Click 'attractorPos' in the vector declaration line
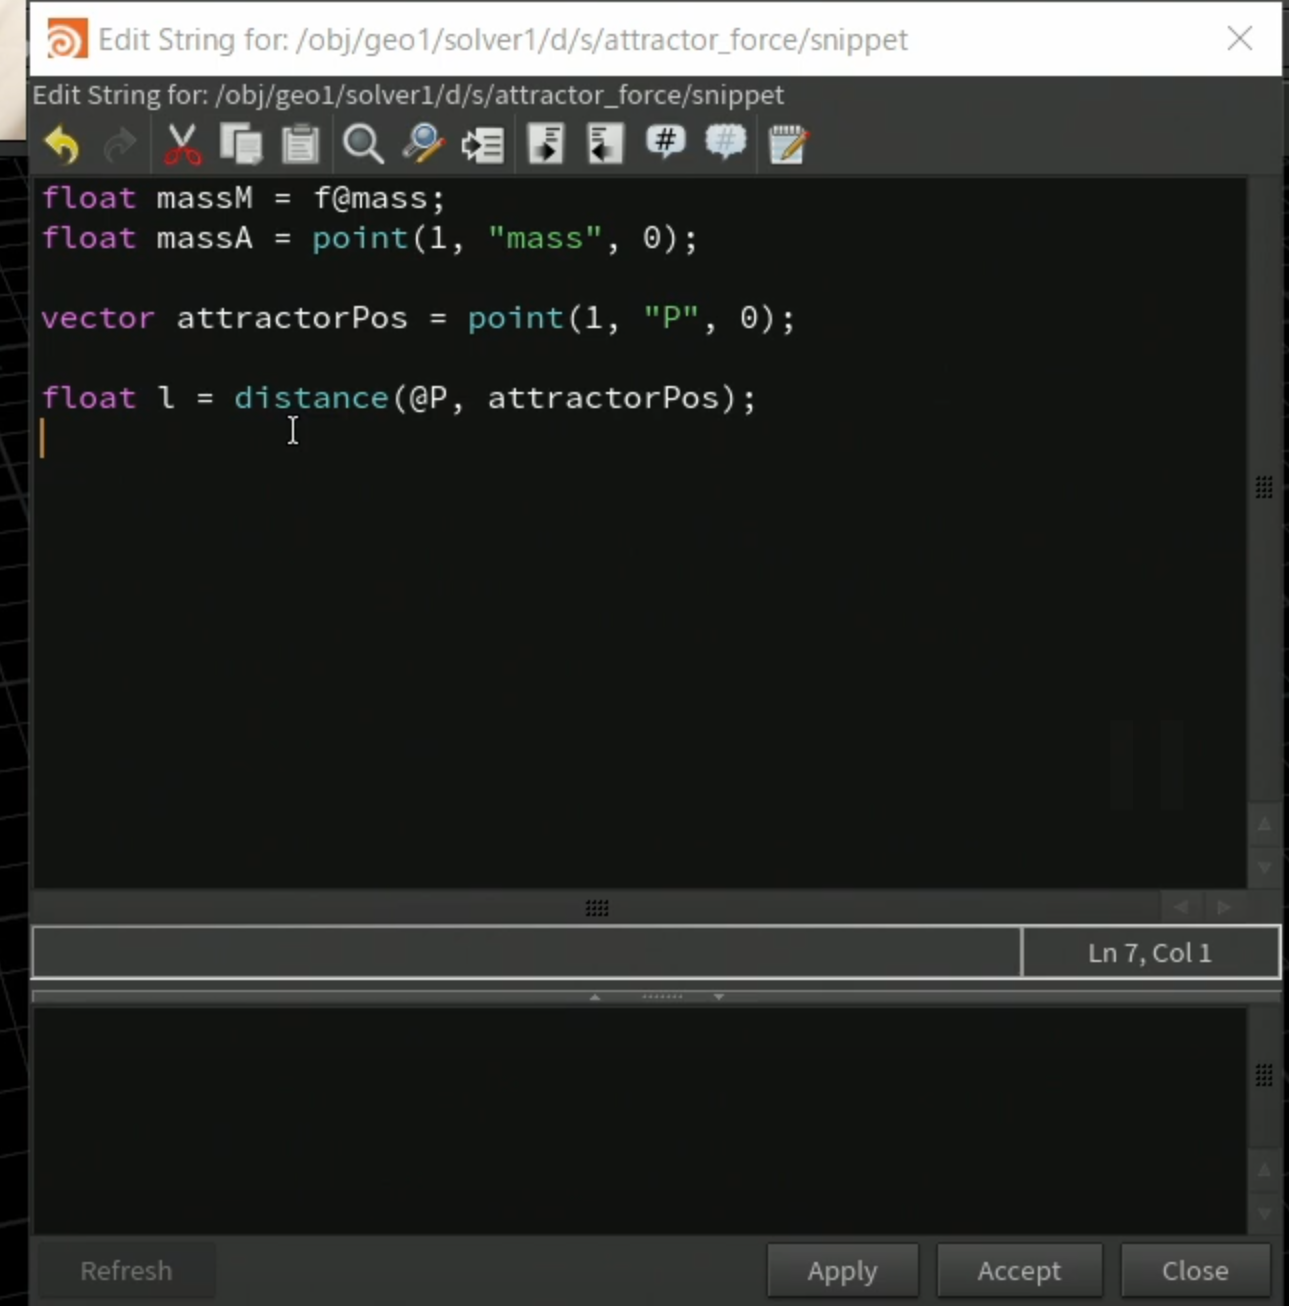1289x1306 pixels. pos(292,318)
